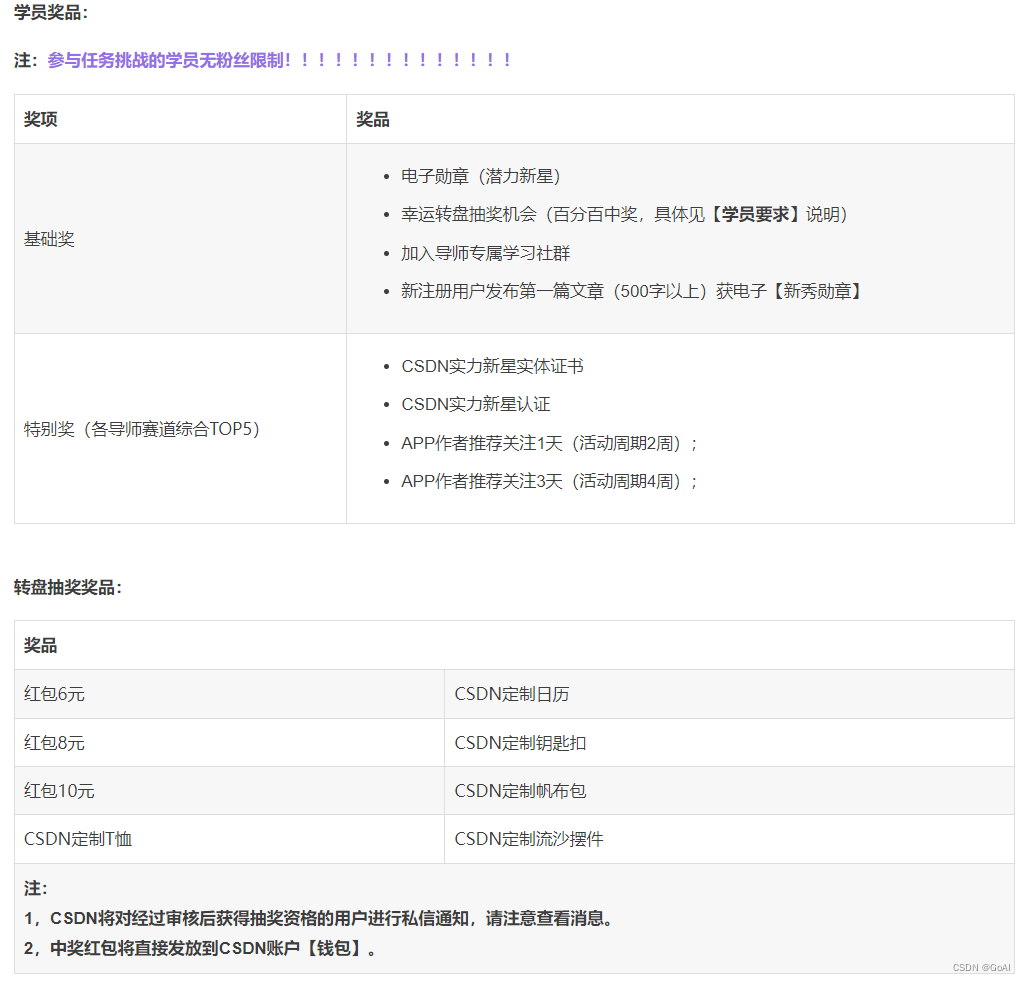The image size is (1025, 981).
Task: Select the '基础奖' row label
Action: [x=49, y=239]
